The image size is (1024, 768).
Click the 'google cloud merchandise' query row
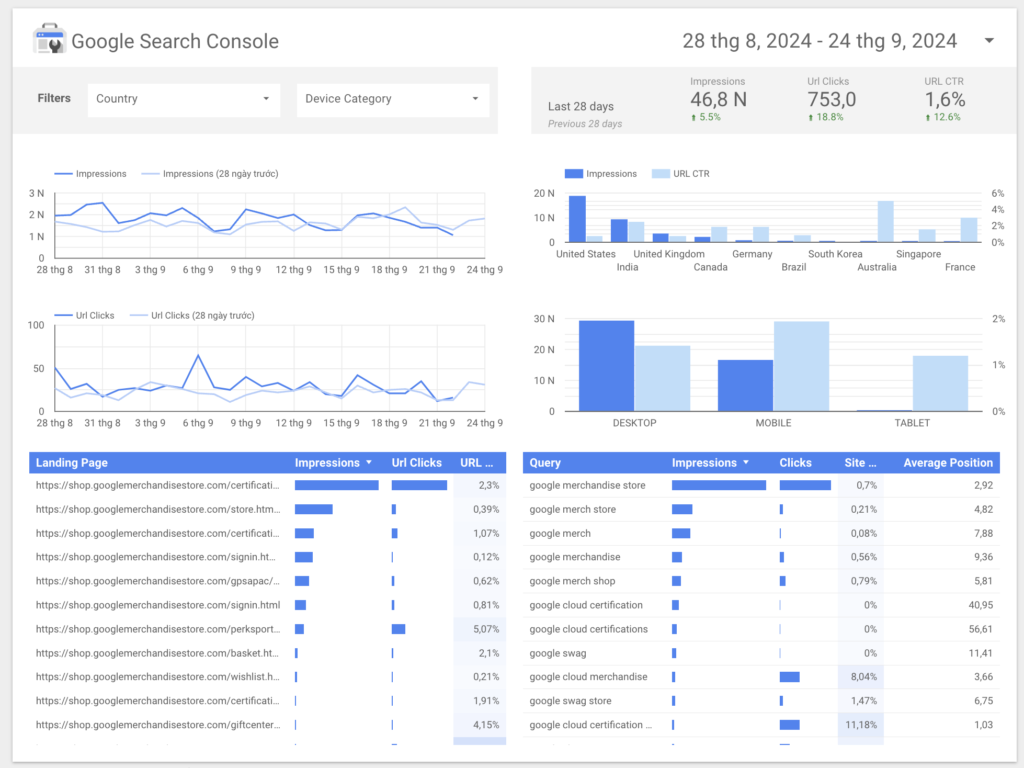click(761, 677)
